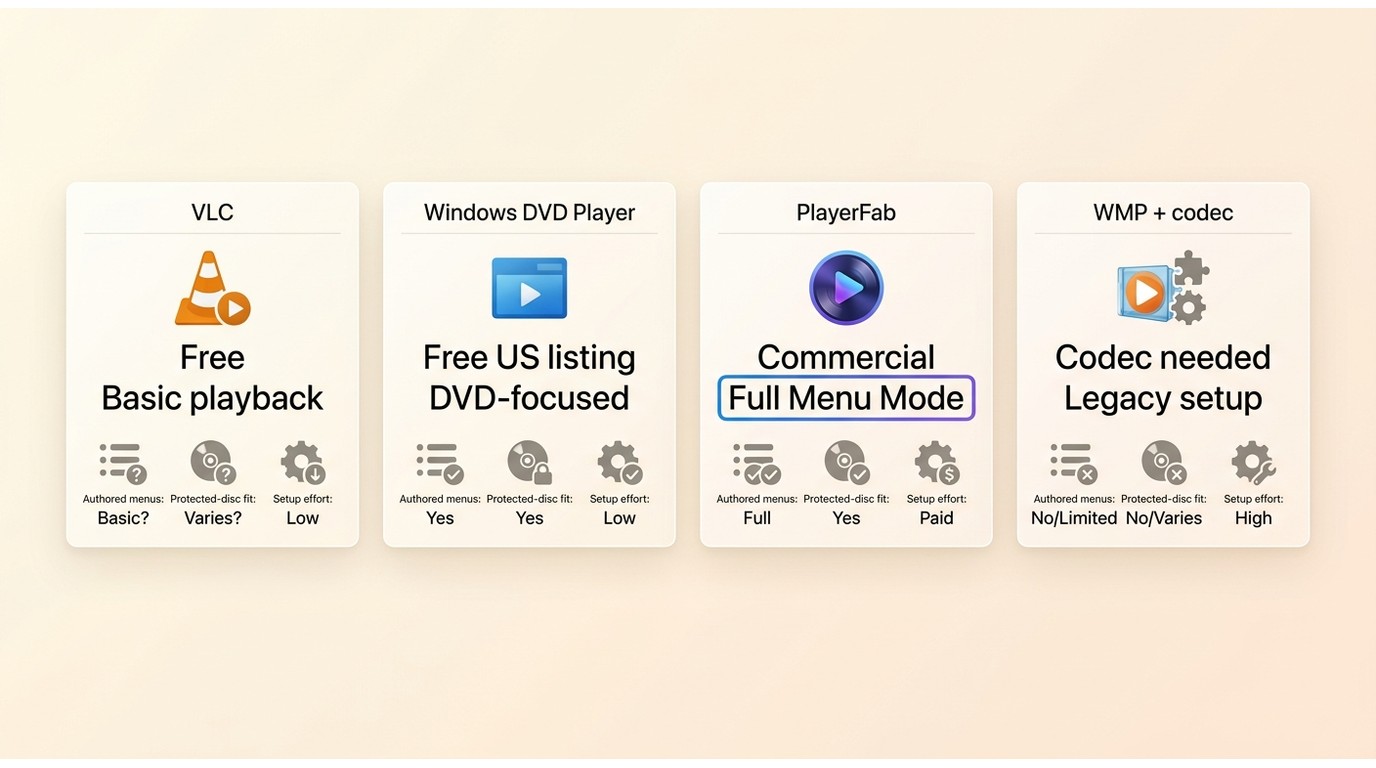Click VLC setup effort gear icon

tap(303, 463)
